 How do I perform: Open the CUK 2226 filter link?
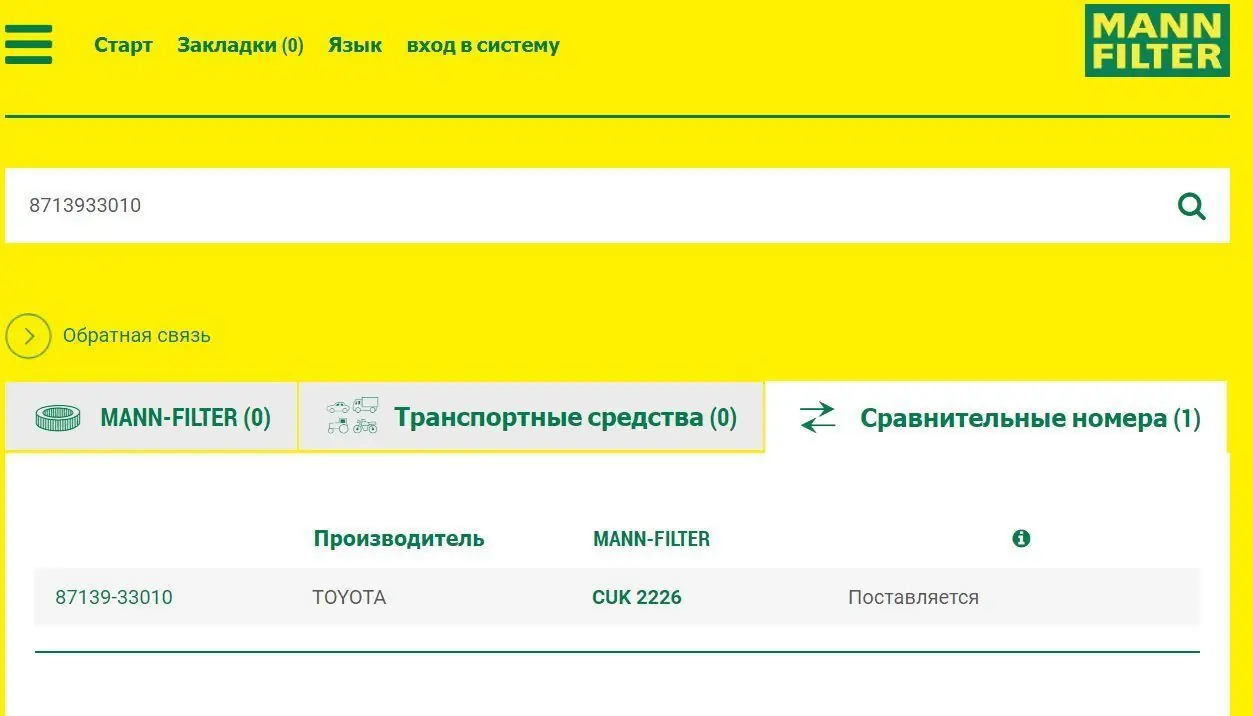pyautogui.click(x=637, y=598)
